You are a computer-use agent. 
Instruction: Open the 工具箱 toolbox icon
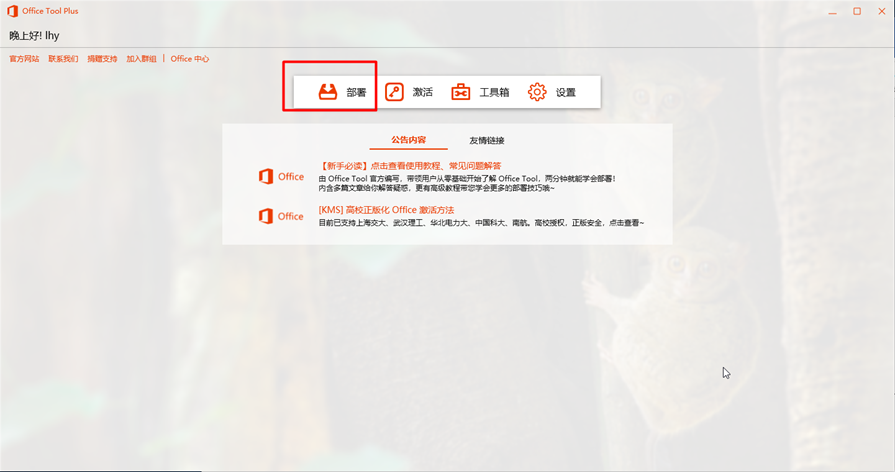pos(460,92)
